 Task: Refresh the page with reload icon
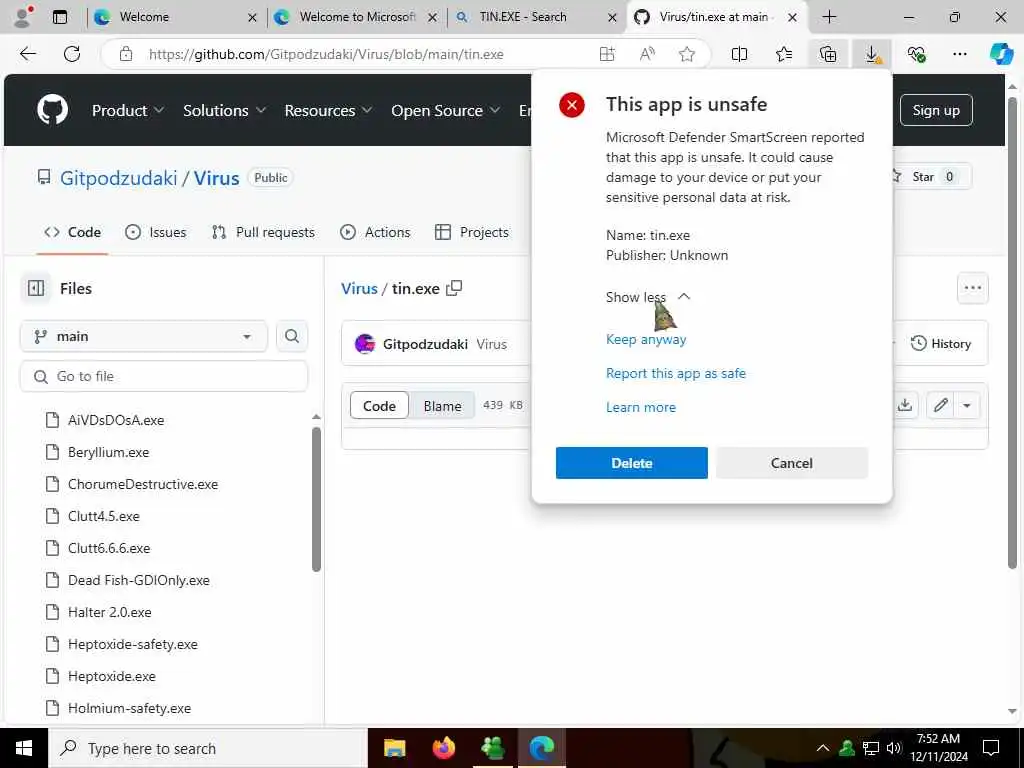pyautogui.click(x=72, y=54)
